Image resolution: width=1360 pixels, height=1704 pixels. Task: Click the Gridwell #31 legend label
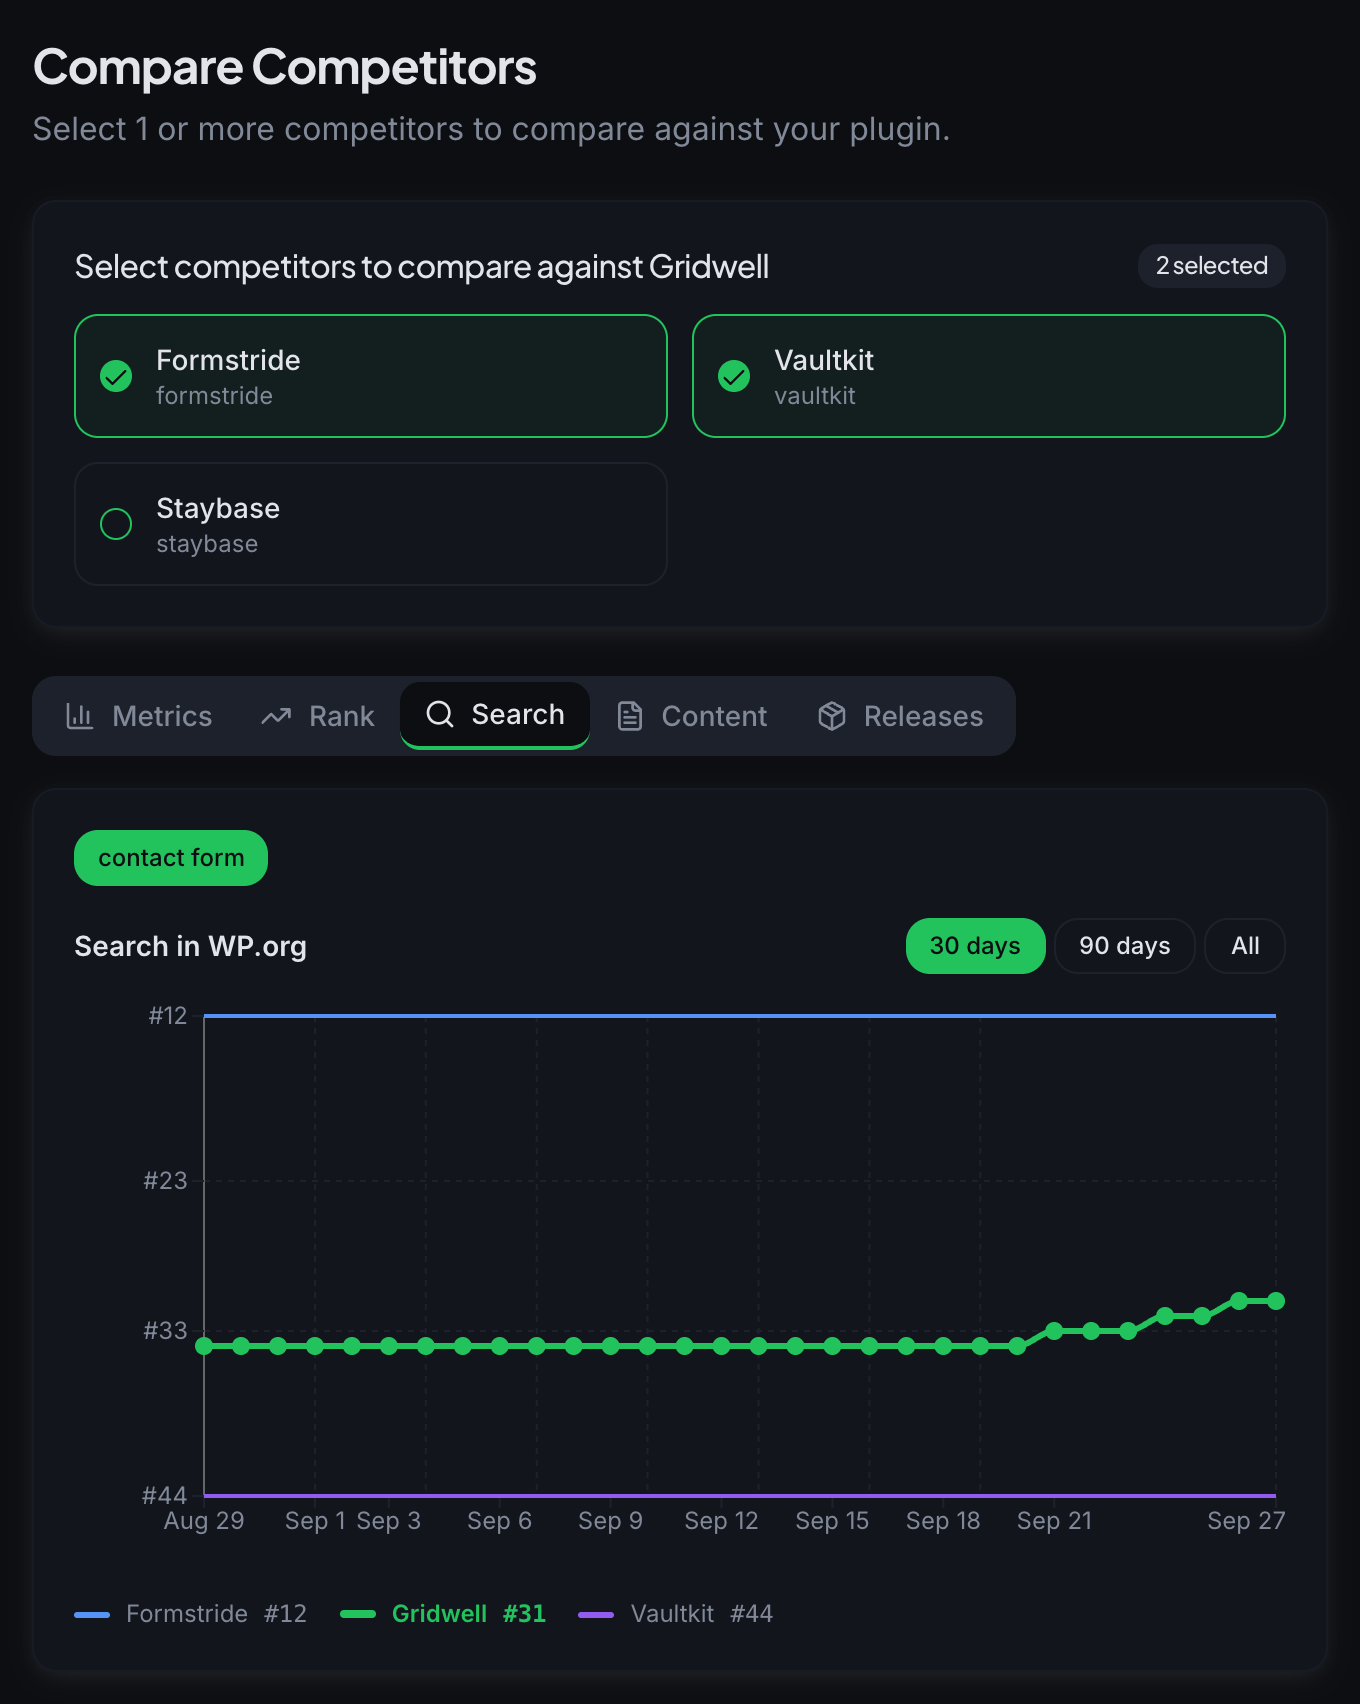(x=469, y=1614)
